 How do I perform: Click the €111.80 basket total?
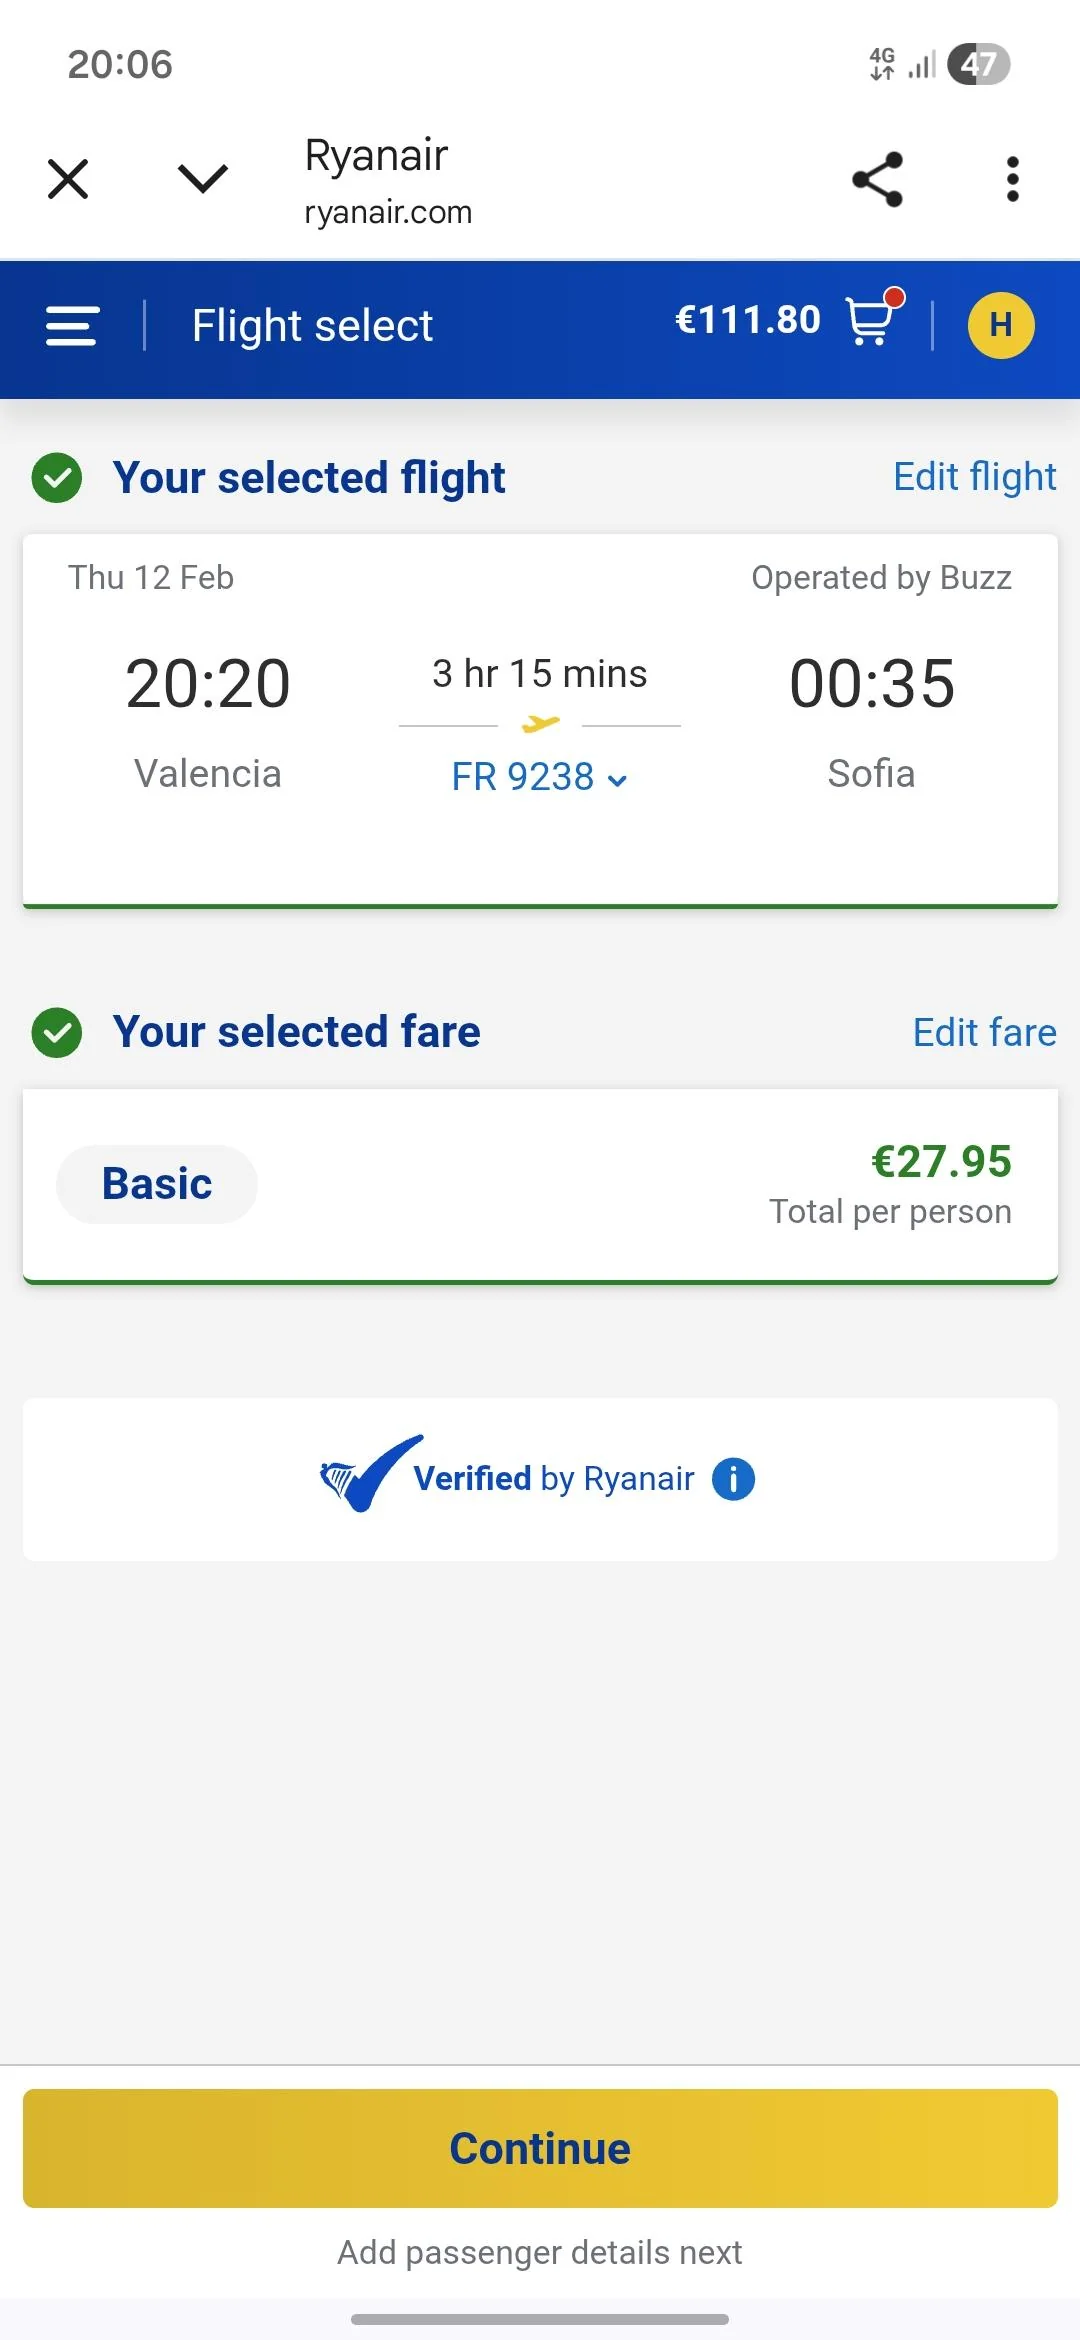[747, 320]
